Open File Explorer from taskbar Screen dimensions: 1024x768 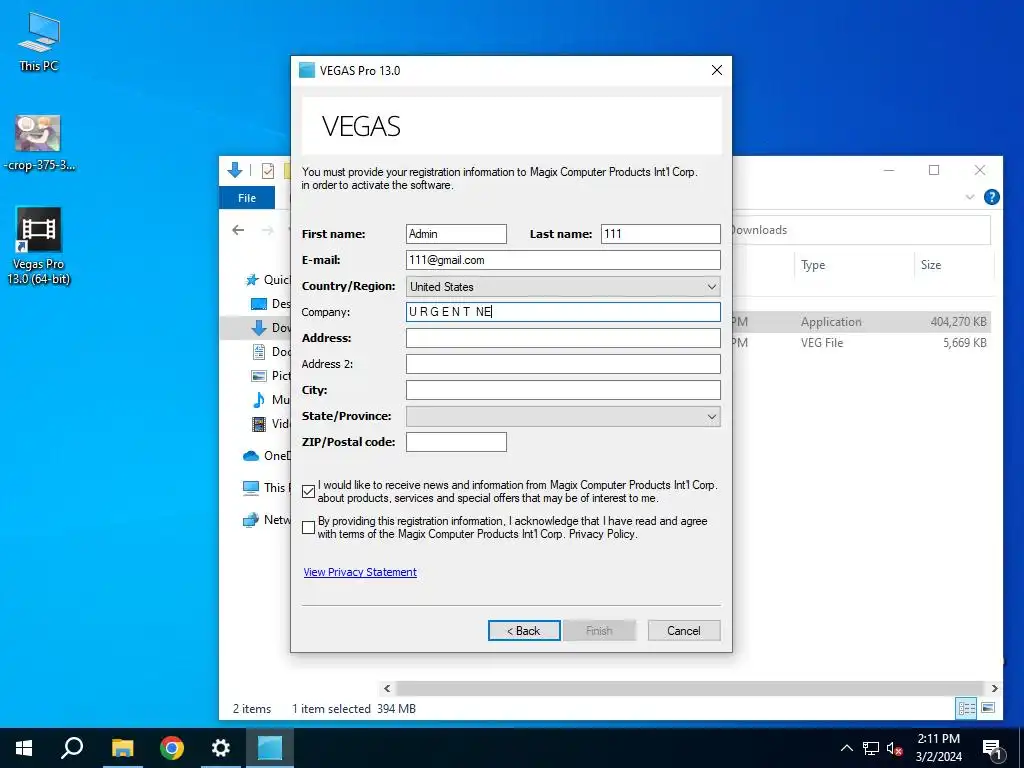(122, 748)
